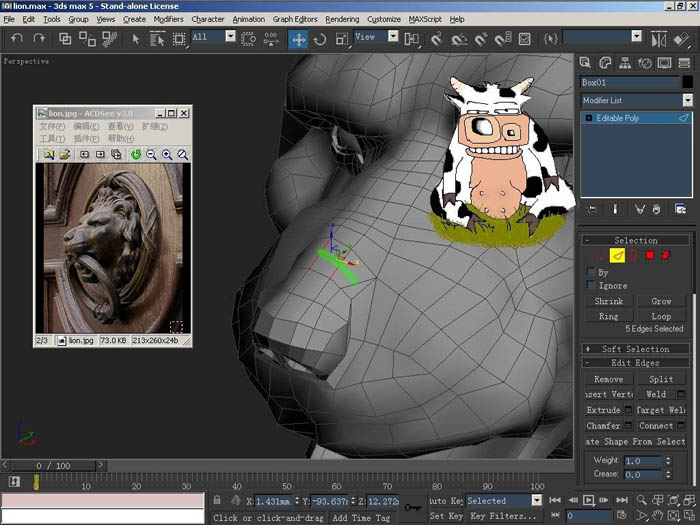Click the Split edges button
The width and height of the screenshot is (700, 525).
(661, 379)
